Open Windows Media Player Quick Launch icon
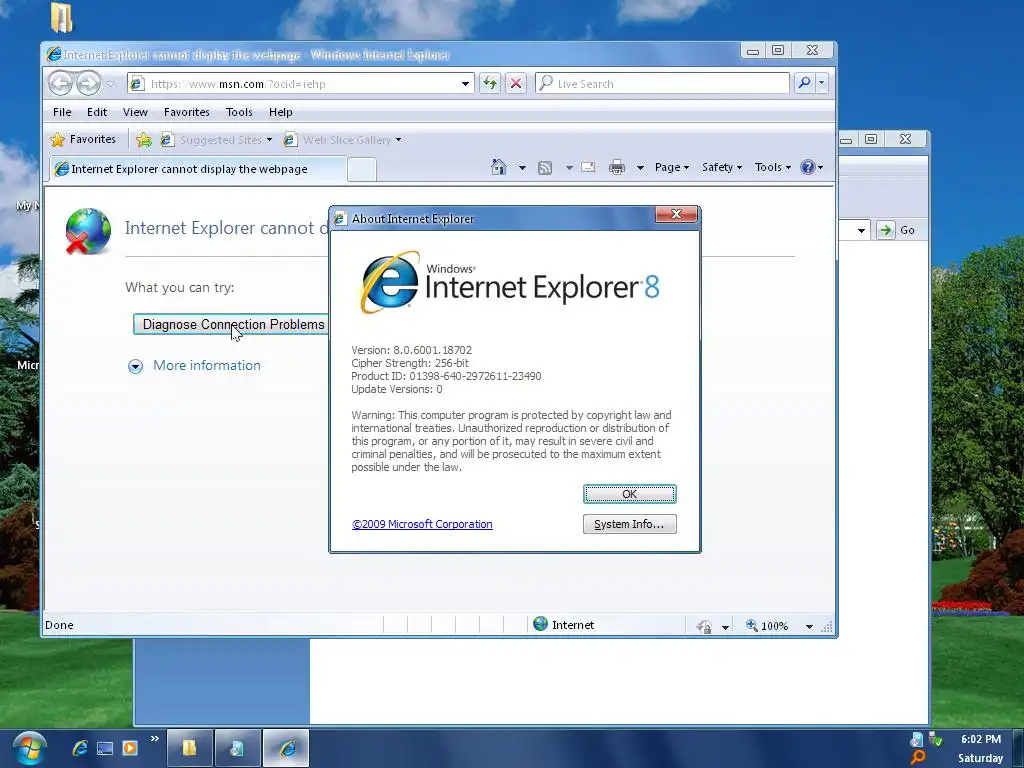Viewport: 1024px width, 768px height. point(130,748)
